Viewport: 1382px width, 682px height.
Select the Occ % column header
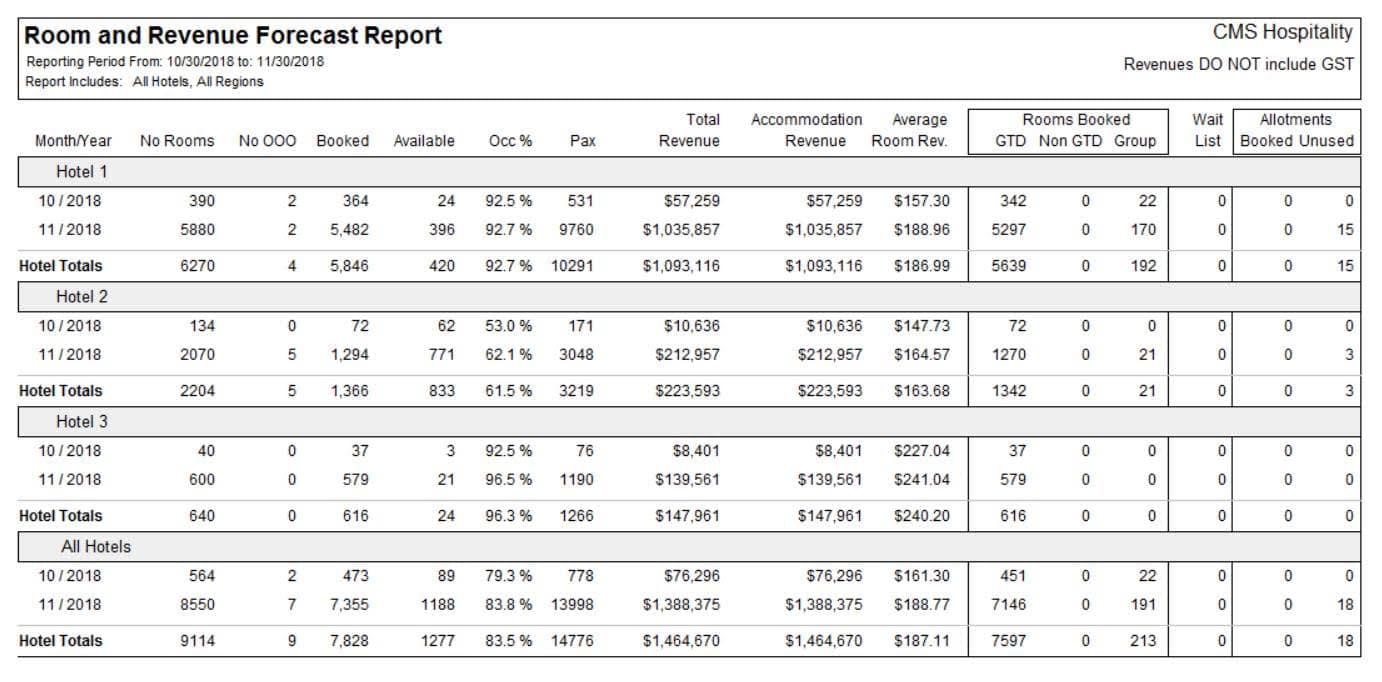click(x=510, y=141)
